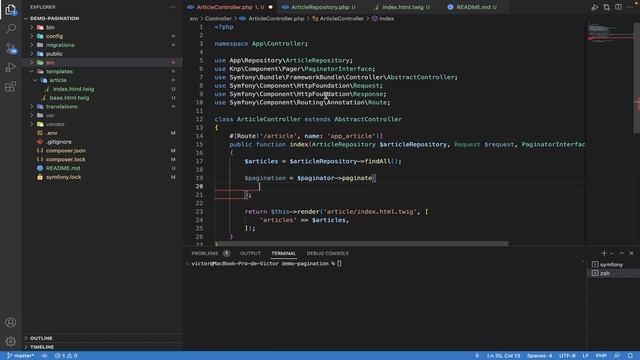Open index.html.twig in file tree
Viewport: 640px width, 360px height.
(73, 89)
